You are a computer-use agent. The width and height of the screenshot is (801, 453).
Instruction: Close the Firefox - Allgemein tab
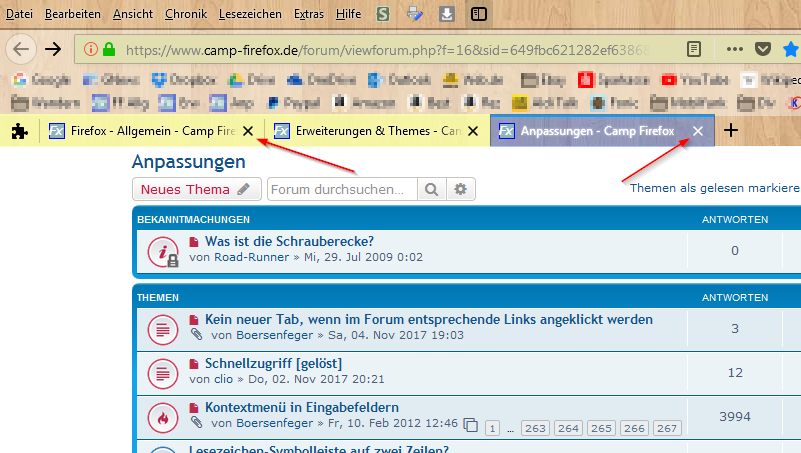tap(248, 131)
